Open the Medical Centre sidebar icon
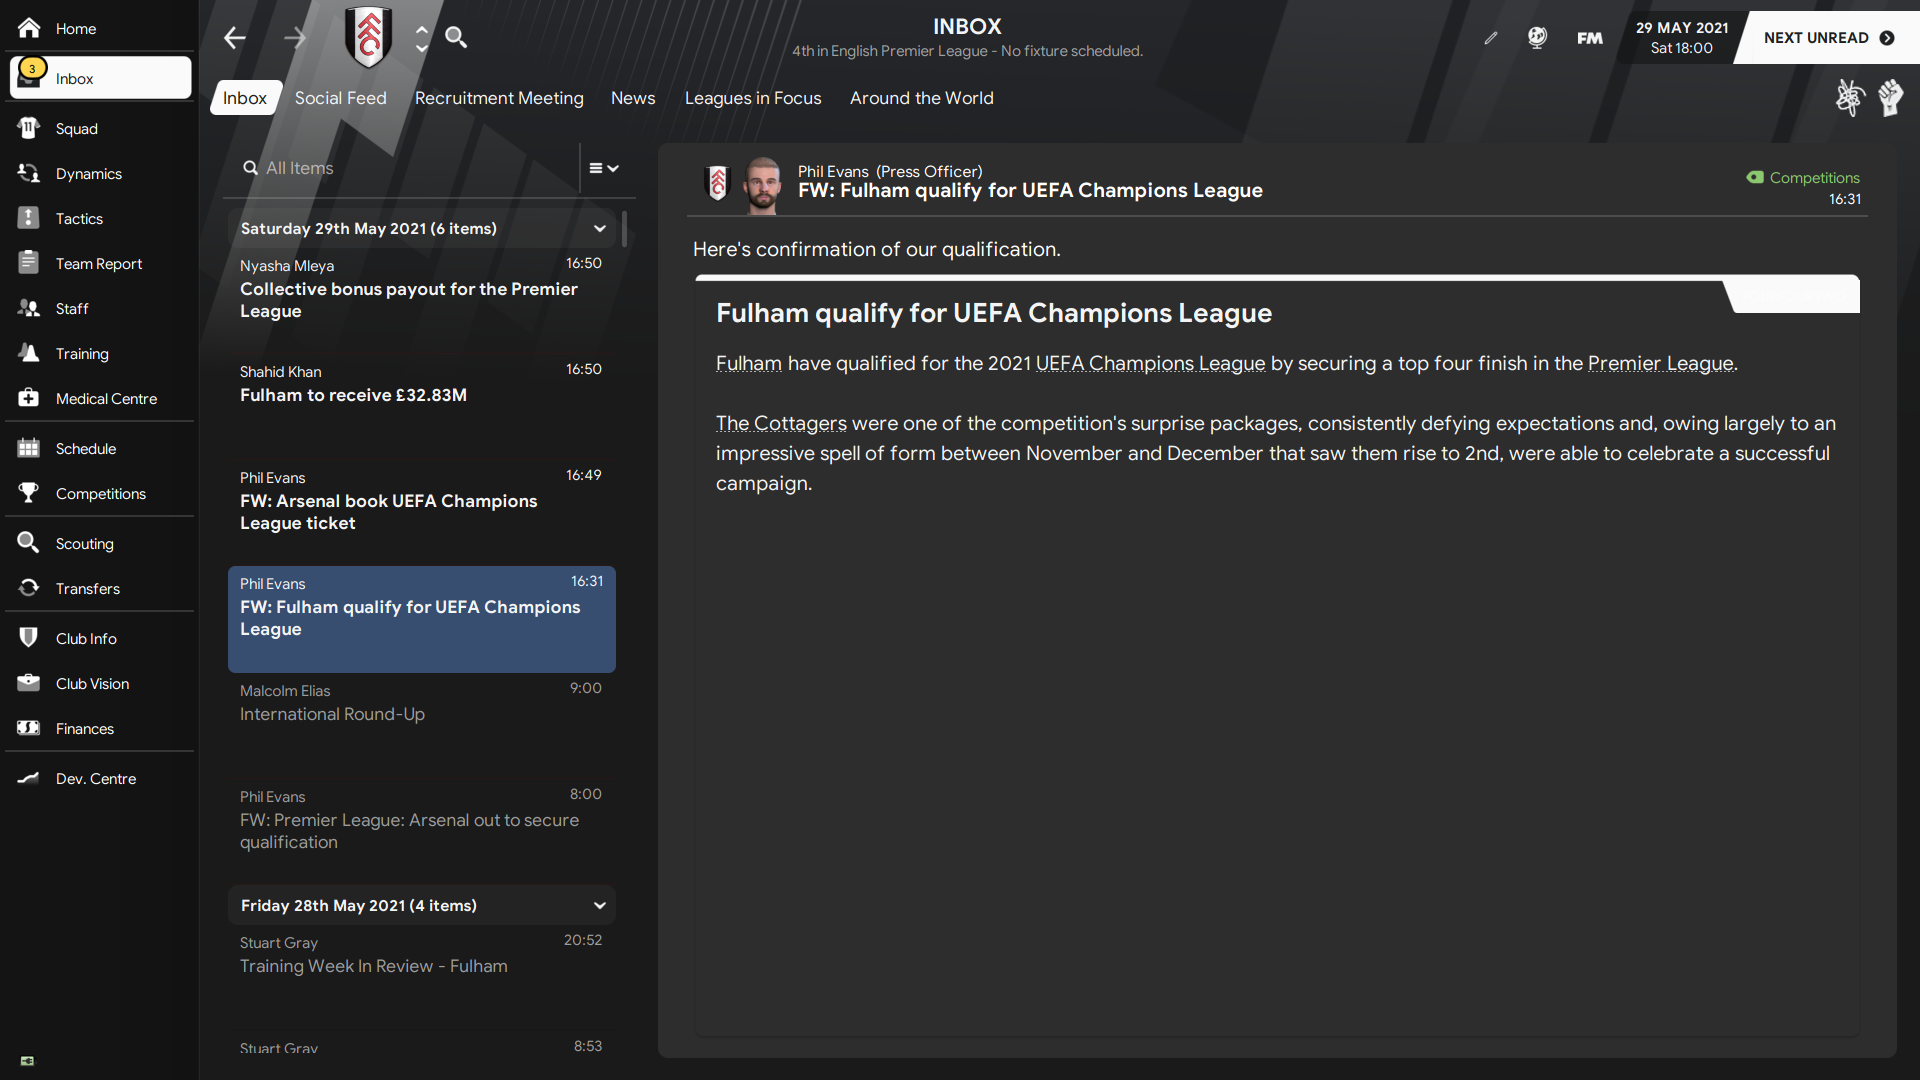Viewport: 1920px width, 1080px height. tap(28, 398)
